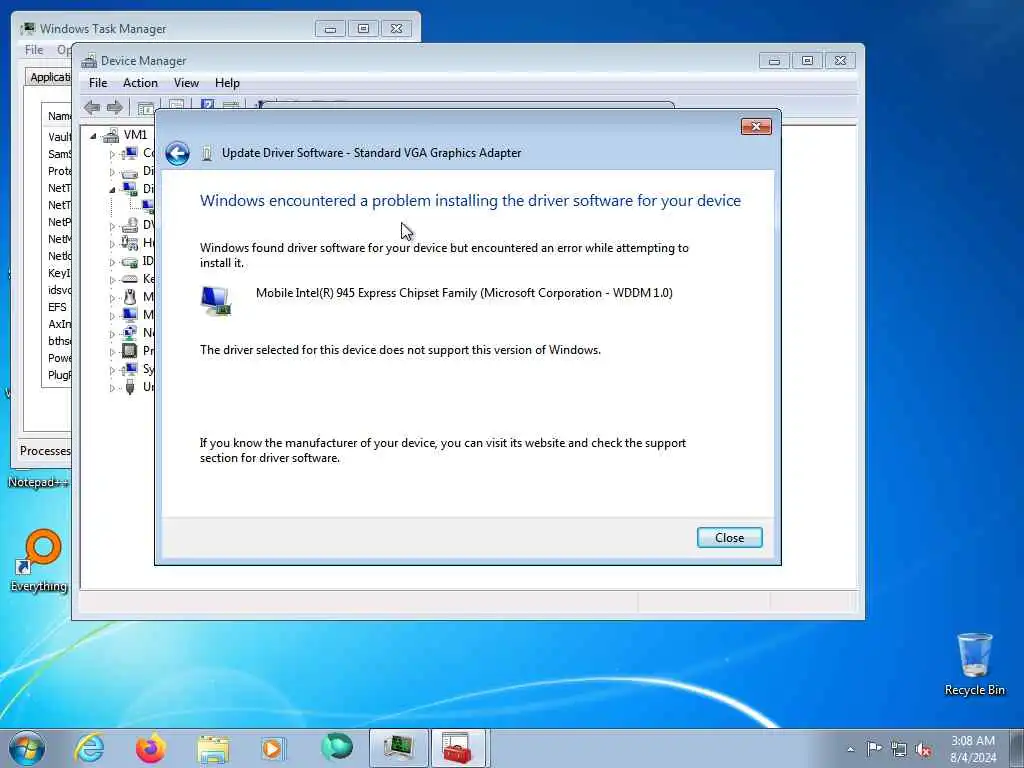Open Windows Explorer folder in taskbar

pos(213,748)
